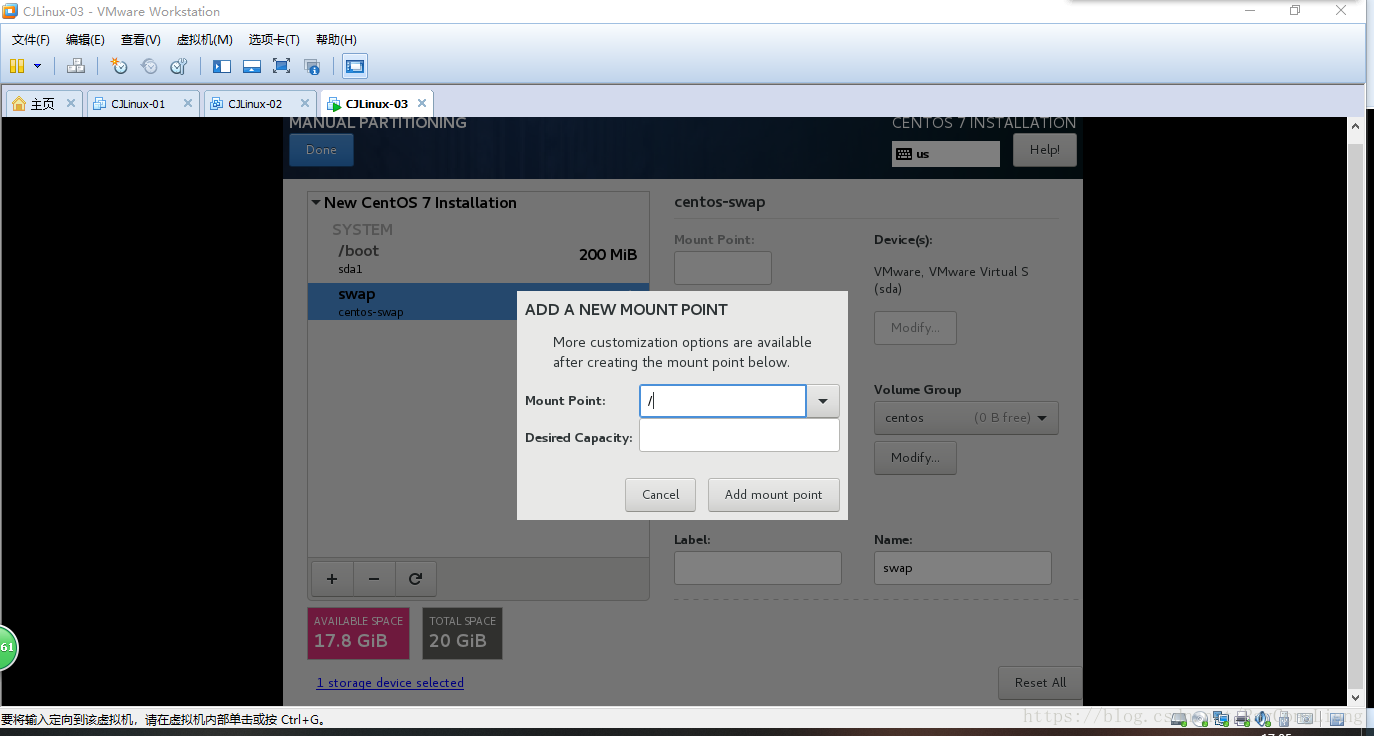Screen dimensions: 1374x736
Task: Click the CD/DVD status bar icon
Action: (x=1200, y=718)
